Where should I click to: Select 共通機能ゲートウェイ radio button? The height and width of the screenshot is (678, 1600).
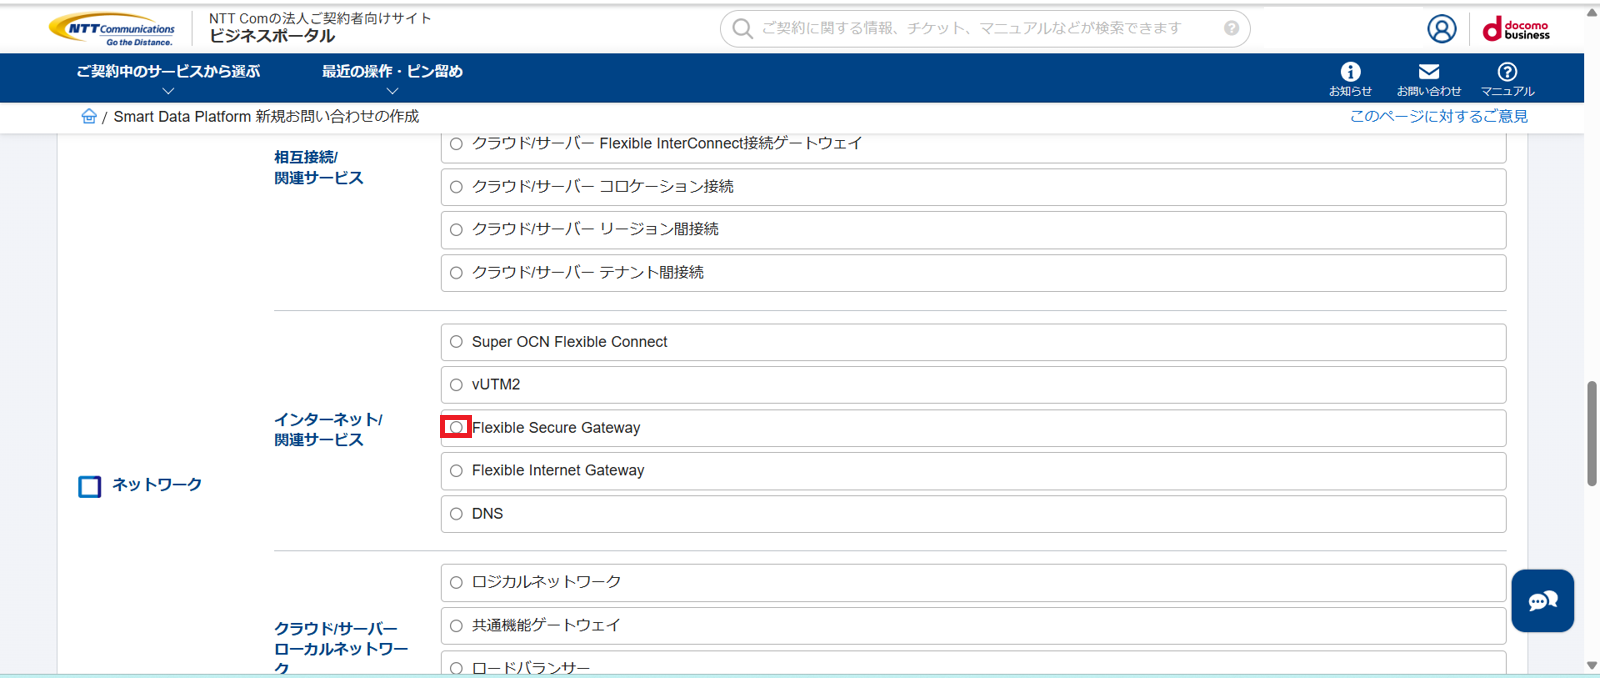pos(456,626)
